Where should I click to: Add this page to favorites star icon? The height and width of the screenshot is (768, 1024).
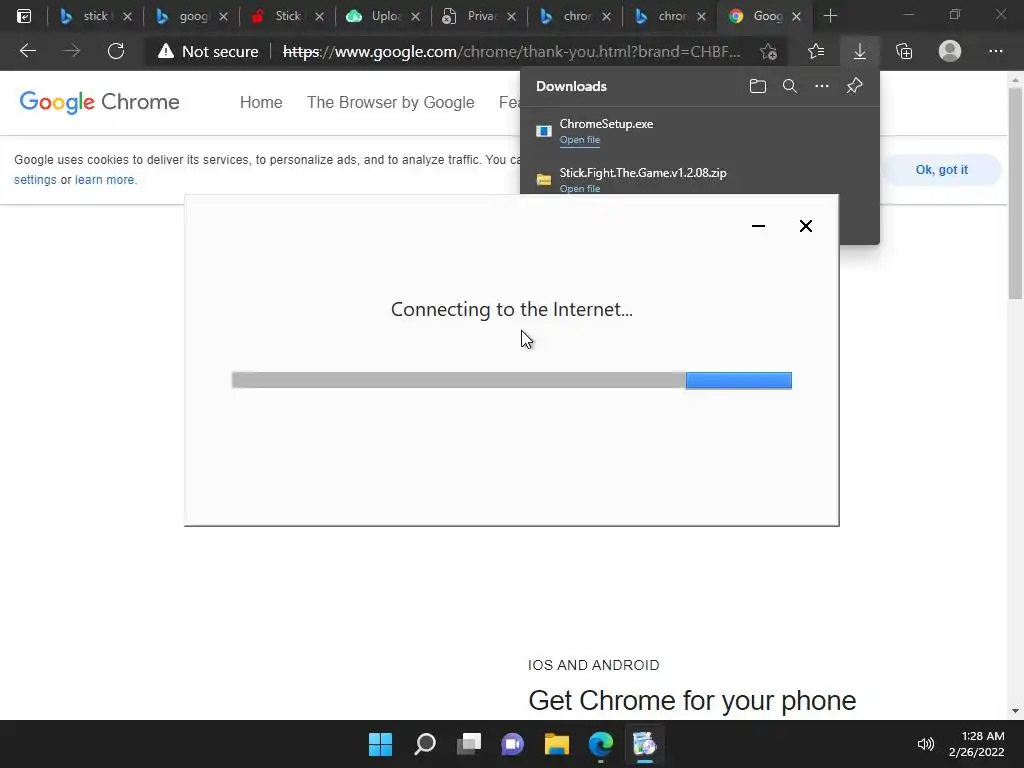(769, 51)
